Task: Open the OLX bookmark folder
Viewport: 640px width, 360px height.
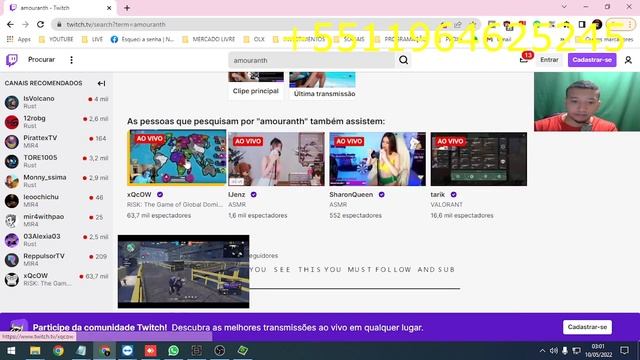Action: coord(254,39)
